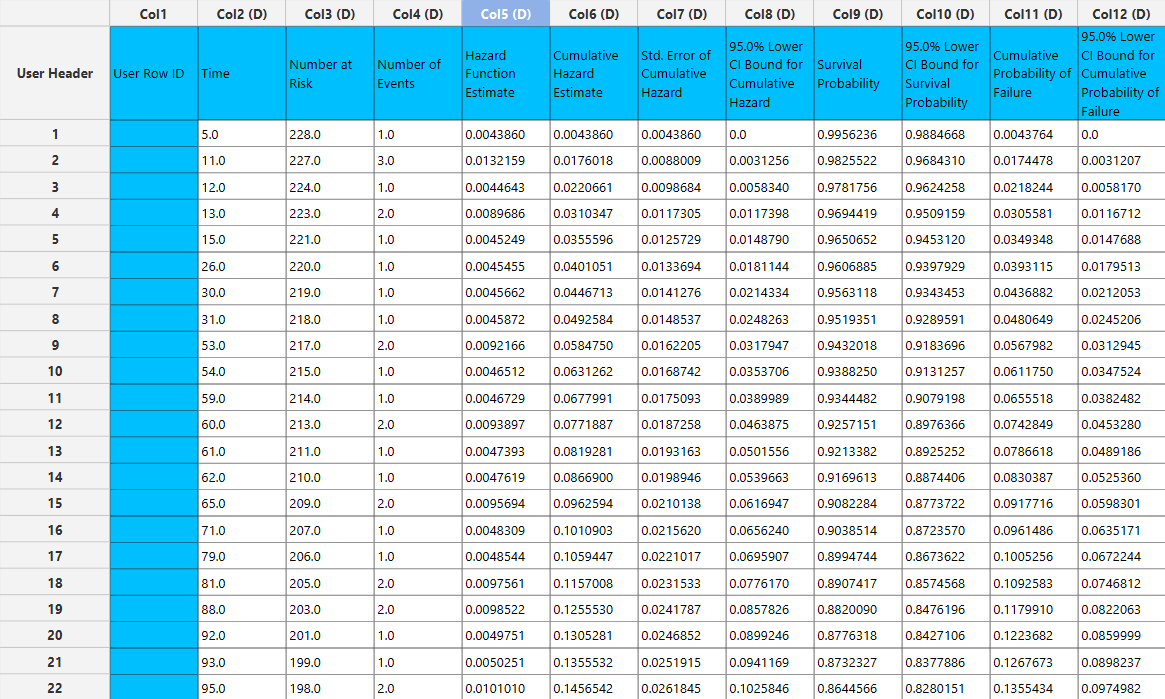The image size is (1165, 699).
Task: Select the Col11 (D) column header
Action: pos(1033,13)
